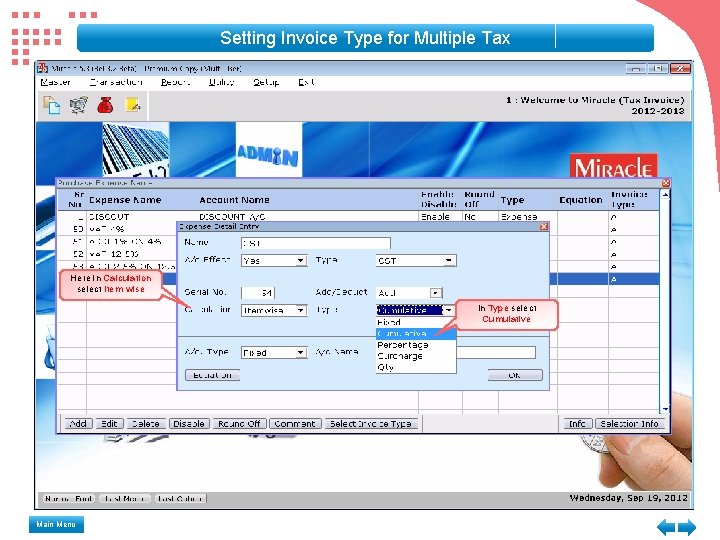Click the Expense type cell in DISCOUT row
Viewport: 720px width, 540px height.
coord(519,217)
